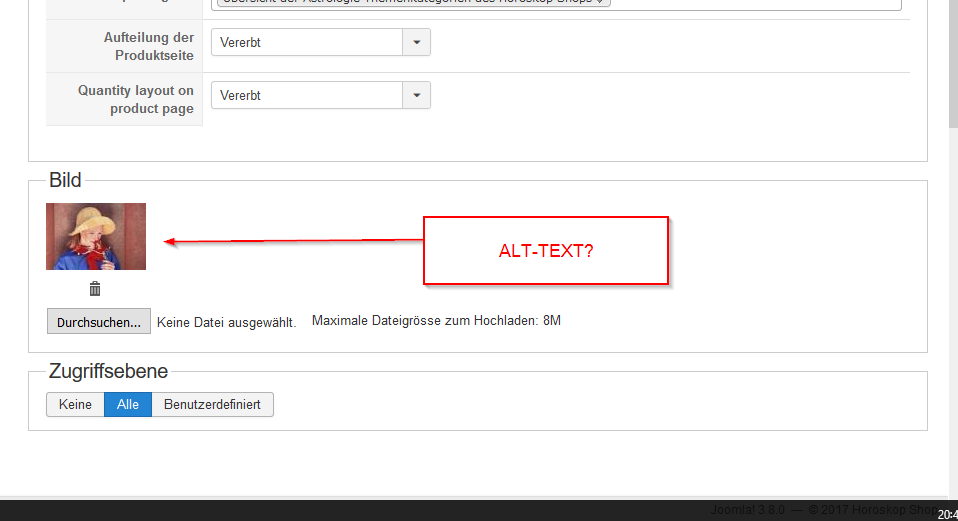958x521 pixels.
Task: Delete the image with the trash icon
Action: (95, 288)
